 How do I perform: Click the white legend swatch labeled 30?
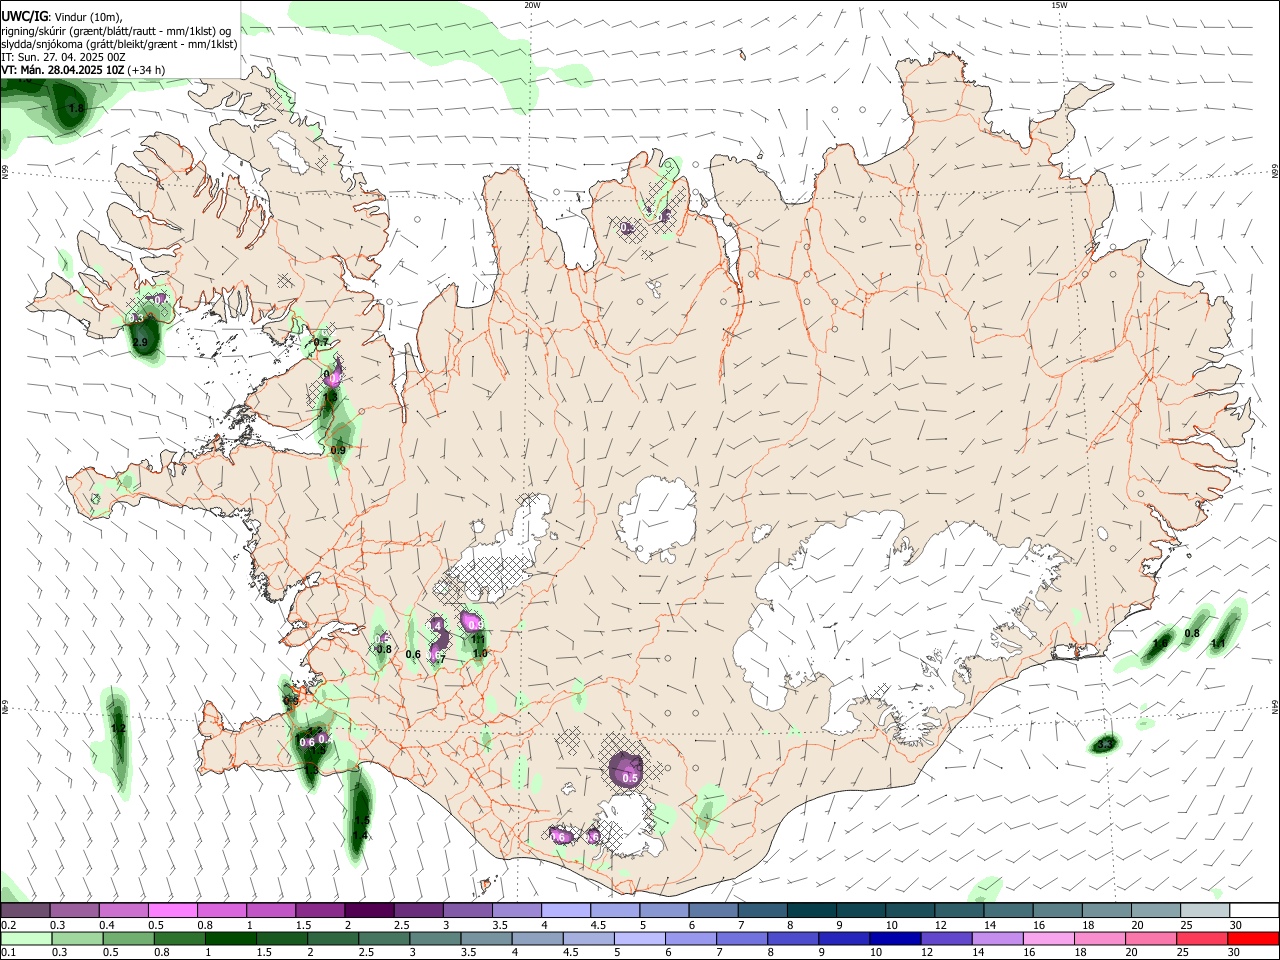(1253, 910)
